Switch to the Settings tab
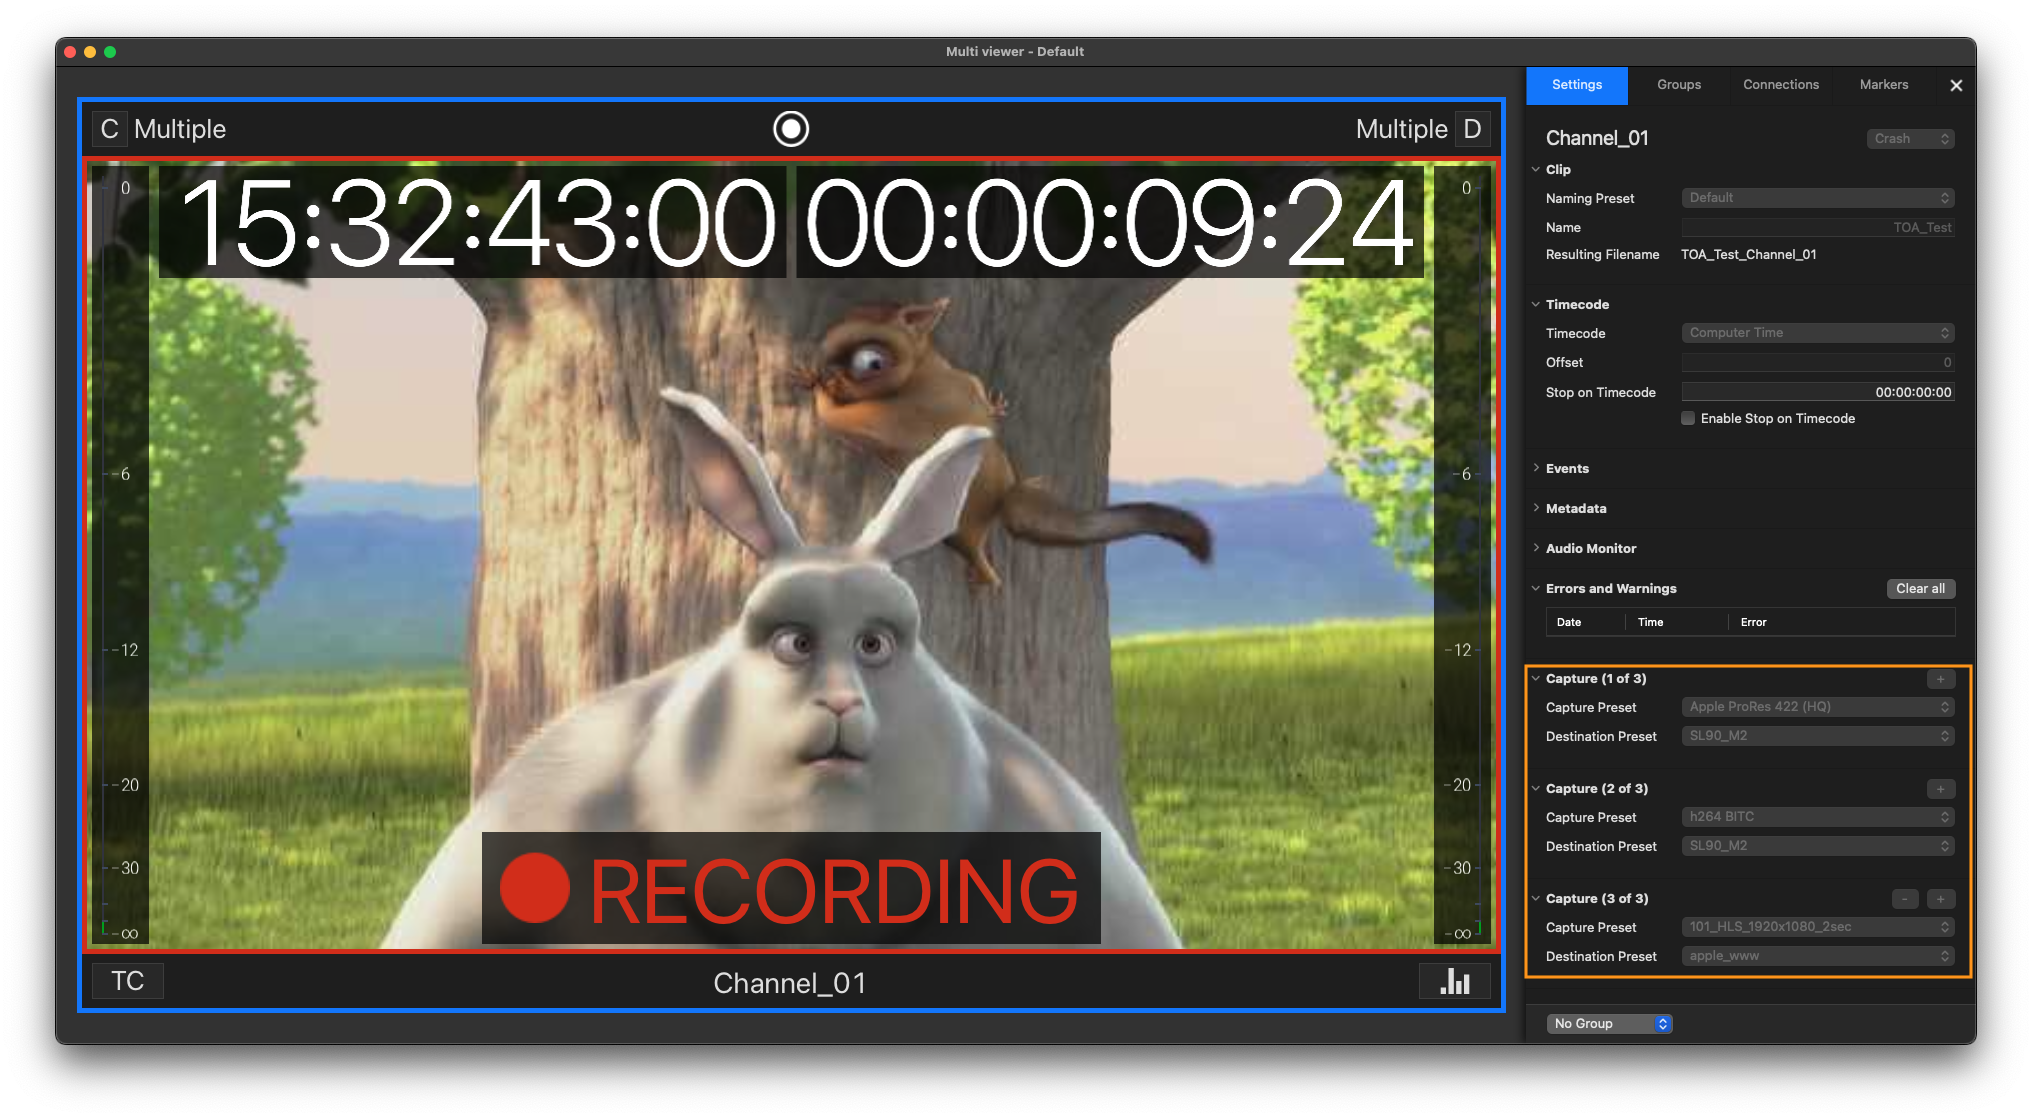The height and width of the screenshot is (1118, 2032). point(1577,85)
